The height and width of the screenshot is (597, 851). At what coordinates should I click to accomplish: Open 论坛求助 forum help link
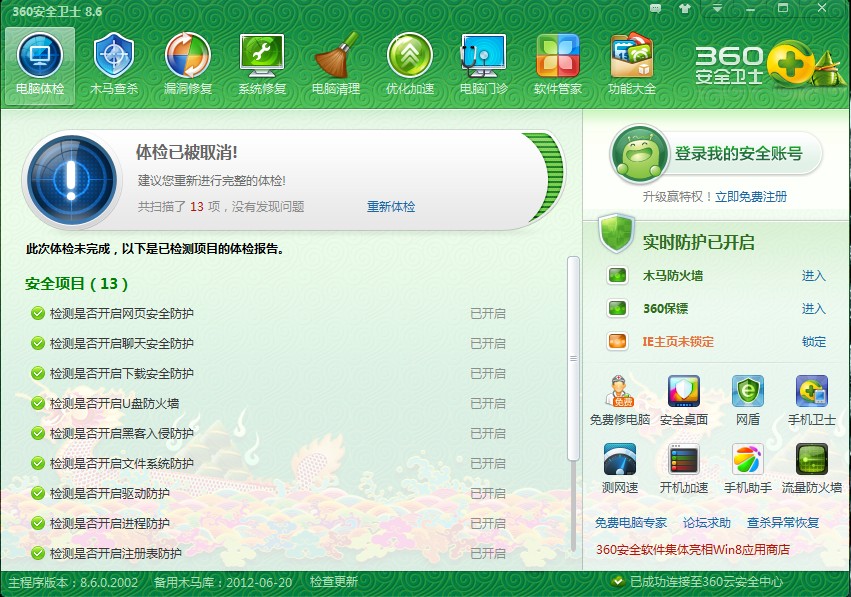tap(707, 523)
